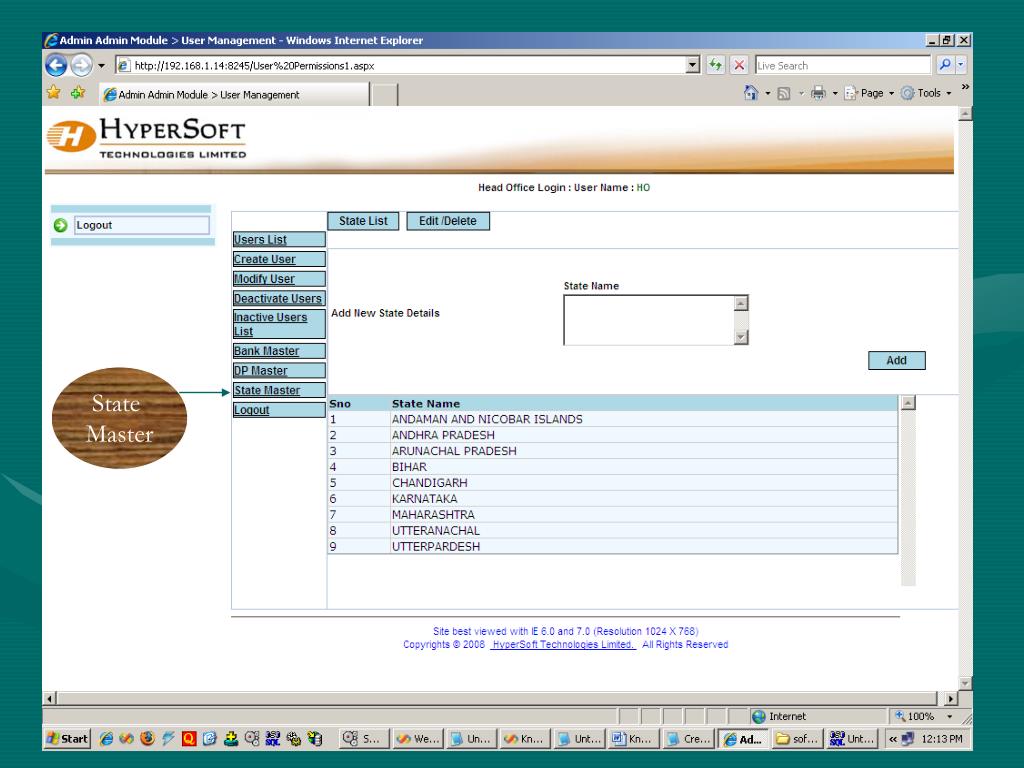
Task: Click the green Logout arrow icon
Action: pos(61,225)
